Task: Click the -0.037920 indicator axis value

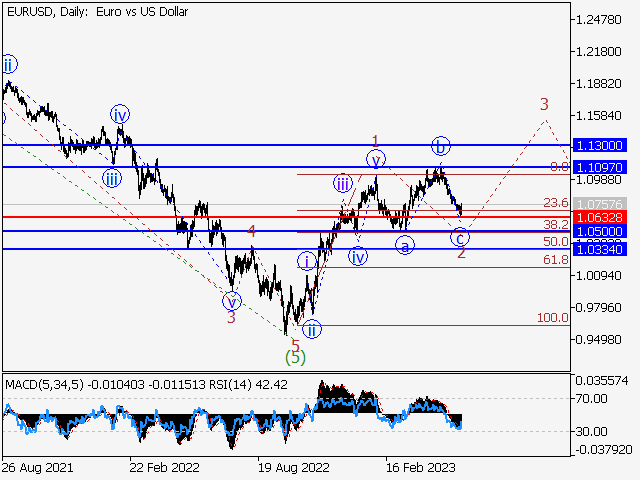Action: (x=603, y=450)
